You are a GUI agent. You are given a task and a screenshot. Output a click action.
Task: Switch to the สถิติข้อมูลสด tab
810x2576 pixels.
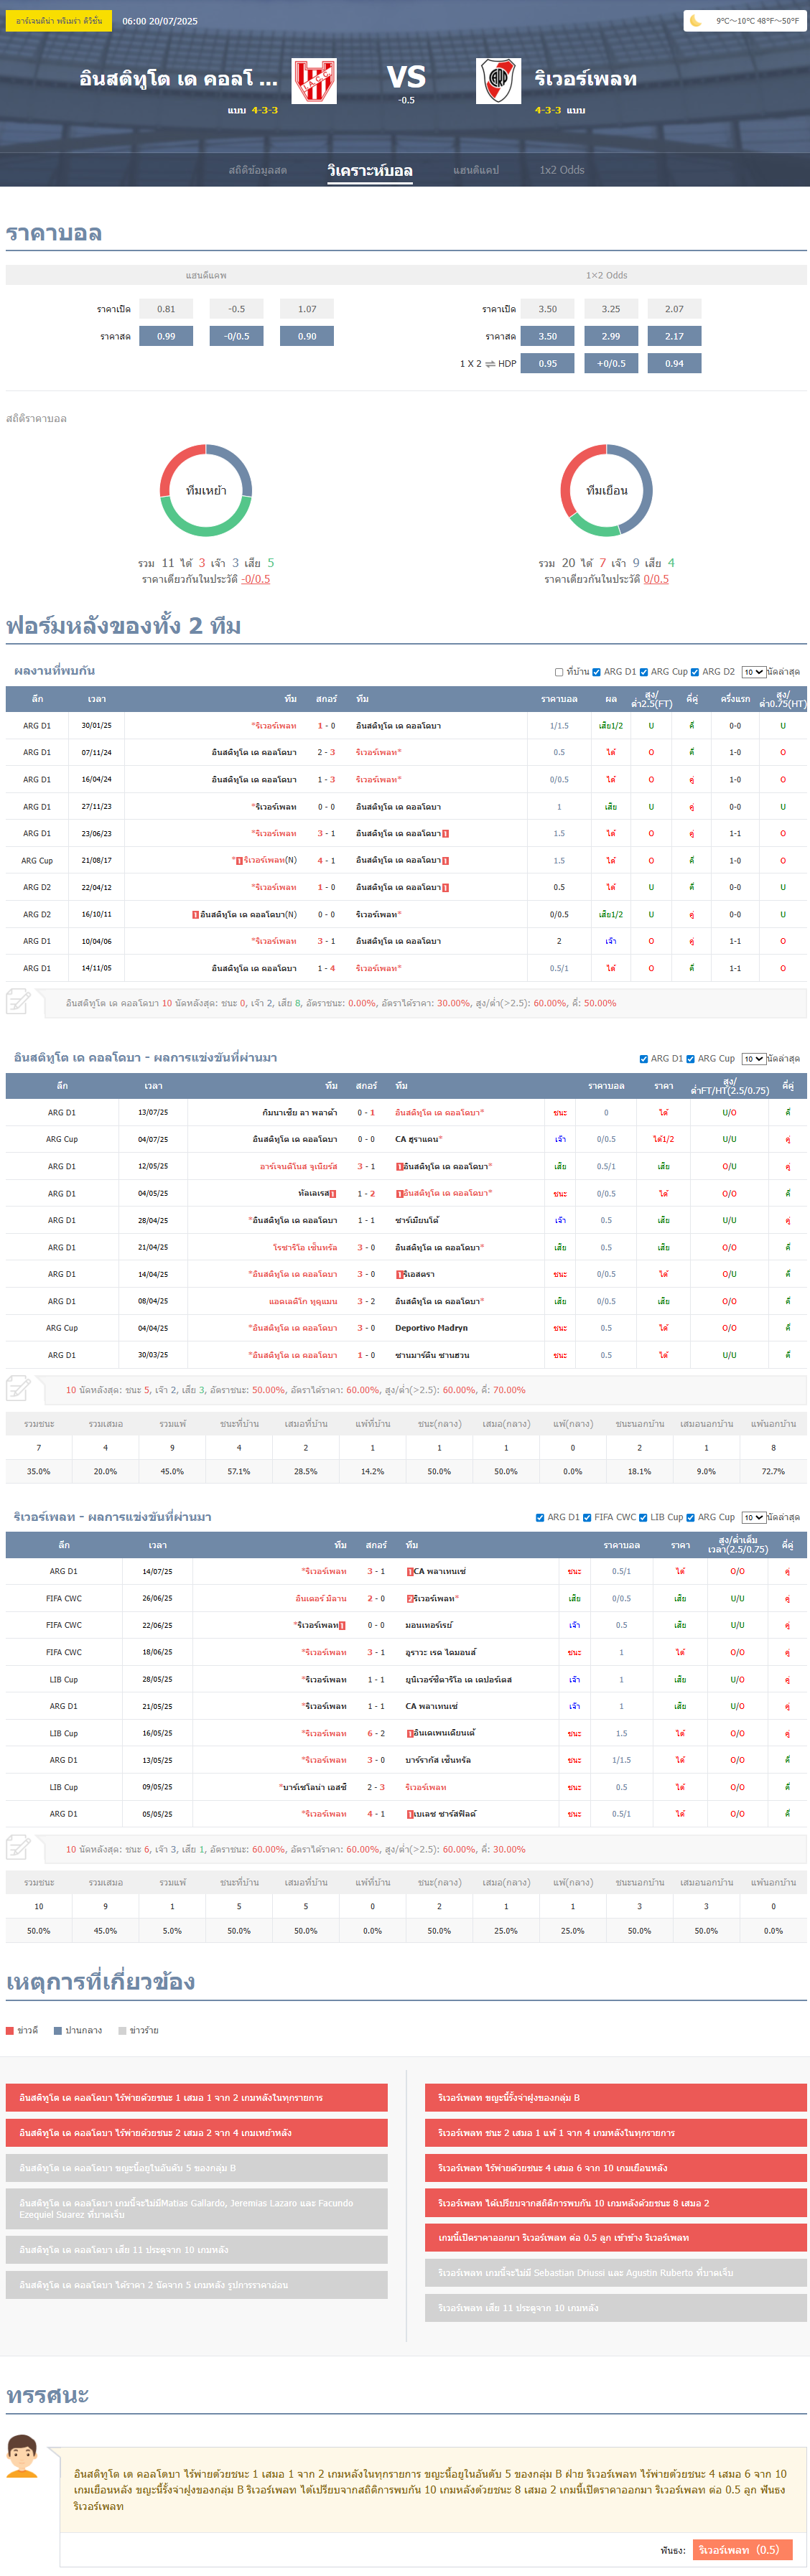click(257, 170)
